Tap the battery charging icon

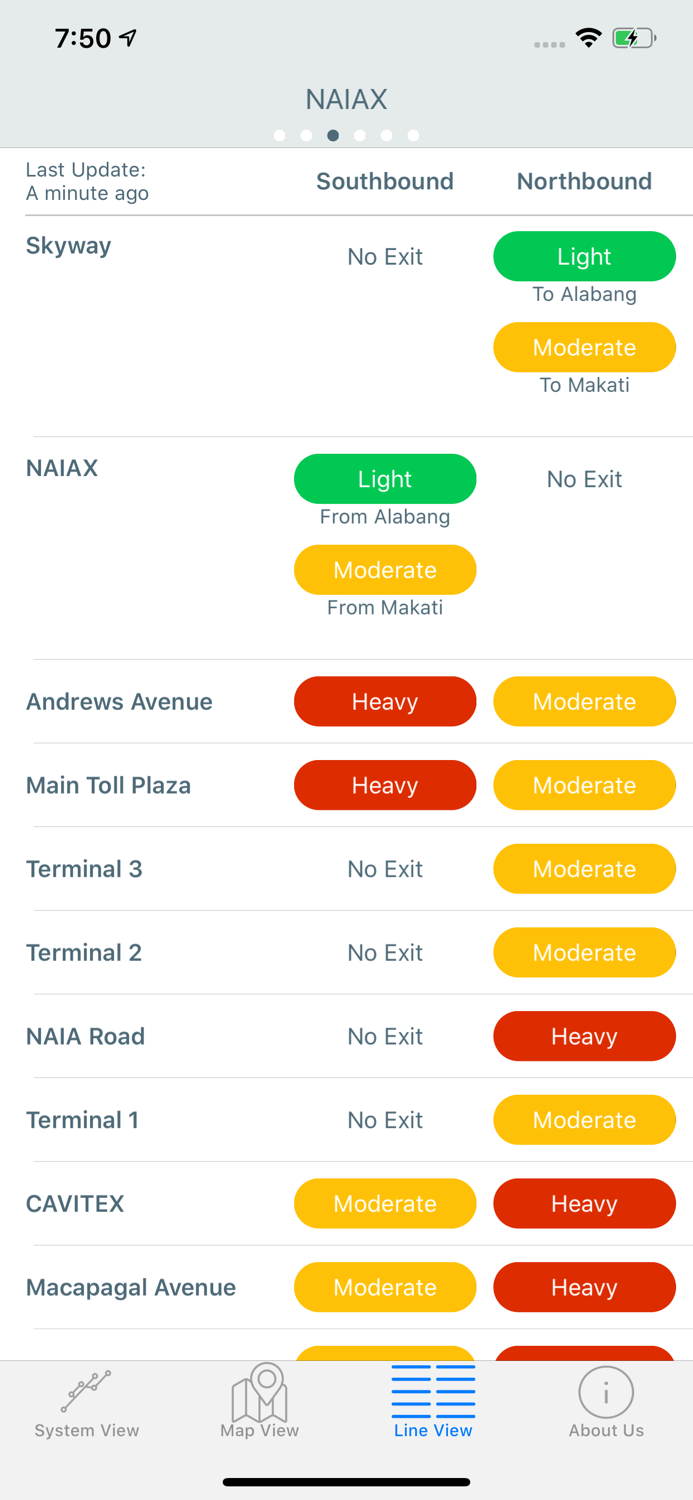[634, 39]
